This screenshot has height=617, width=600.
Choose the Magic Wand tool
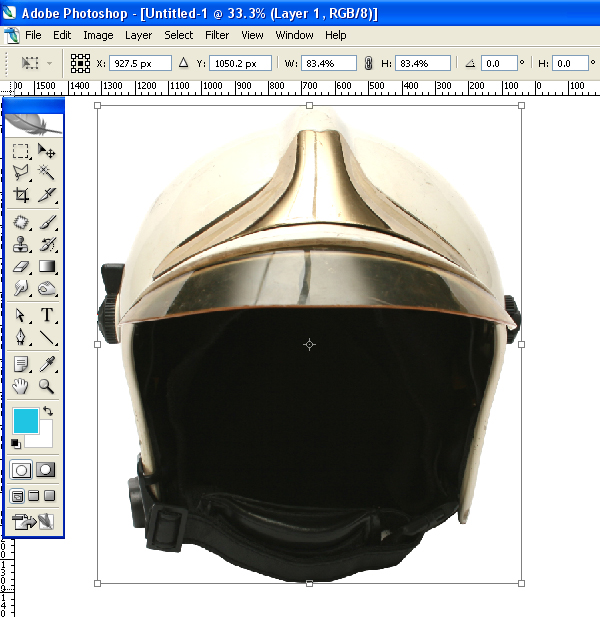click(x=46, y=173)
